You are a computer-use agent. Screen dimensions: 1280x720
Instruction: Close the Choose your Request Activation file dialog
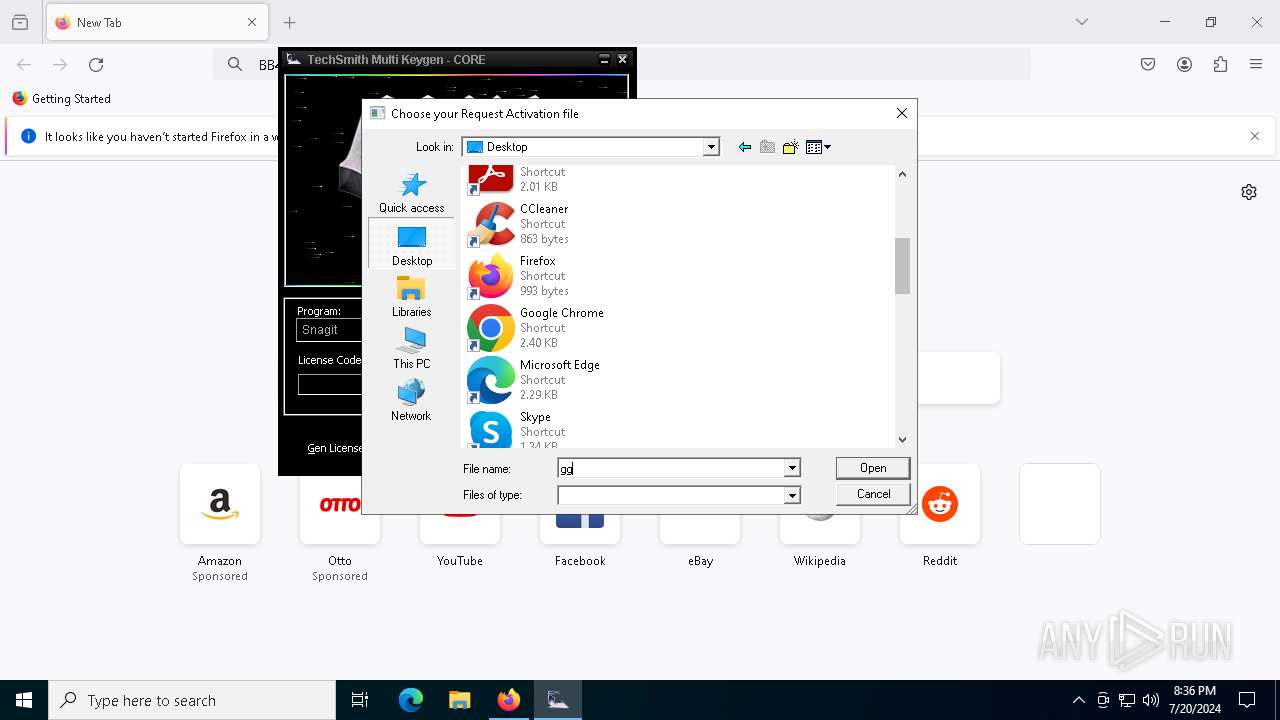click(x=901, y=113)
